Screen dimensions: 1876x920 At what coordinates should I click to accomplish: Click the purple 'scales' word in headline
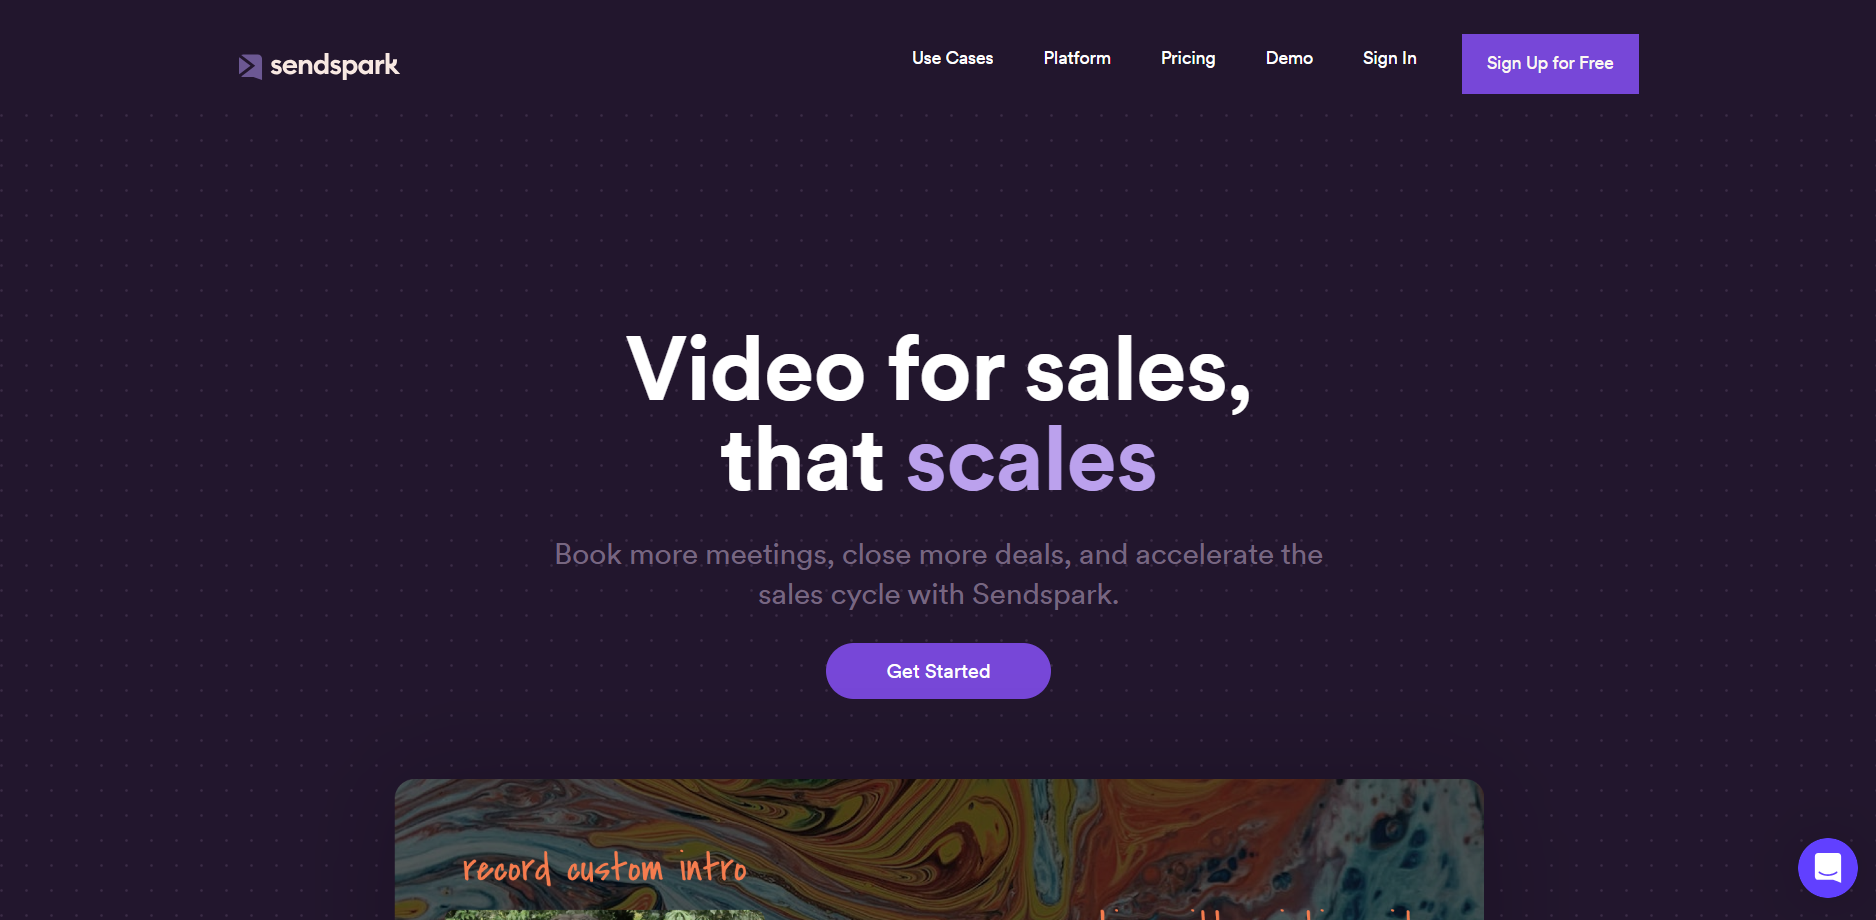pos(1031,460)
